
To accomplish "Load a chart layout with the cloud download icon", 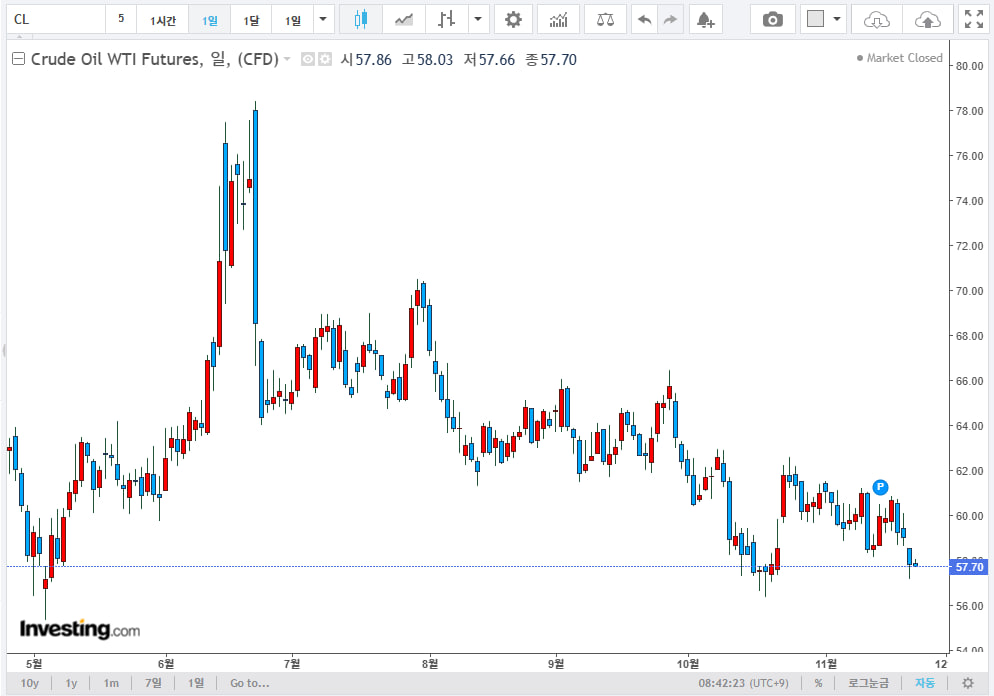I will [877, 19].
